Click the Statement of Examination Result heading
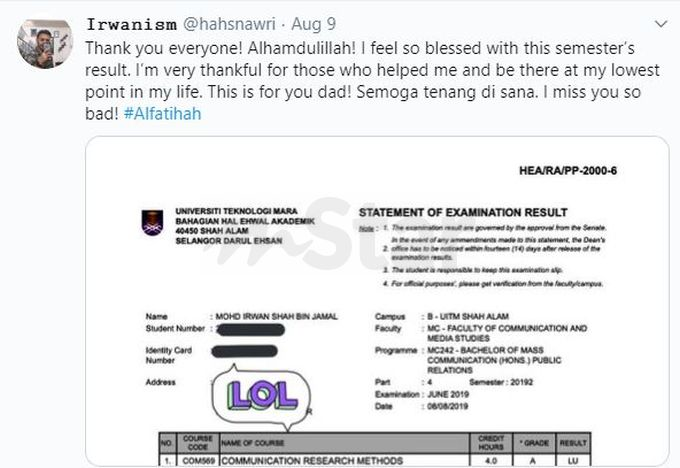Screen dimensions: 680x468 [463, 213]
